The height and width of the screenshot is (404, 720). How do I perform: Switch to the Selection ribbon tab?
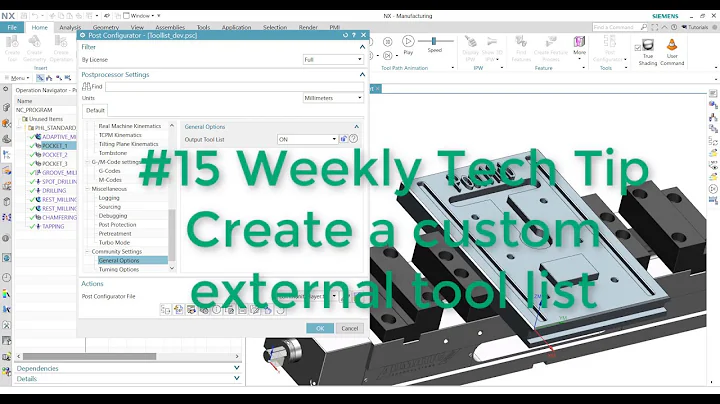[x=275, y=28]
